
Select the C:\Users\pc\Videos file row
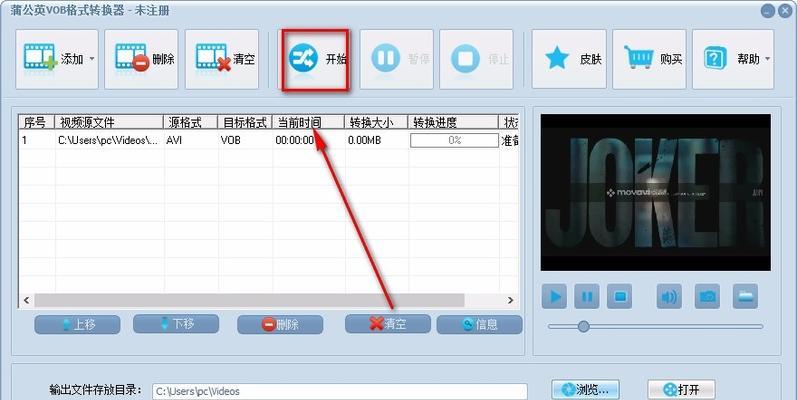(x=269, y=140)
